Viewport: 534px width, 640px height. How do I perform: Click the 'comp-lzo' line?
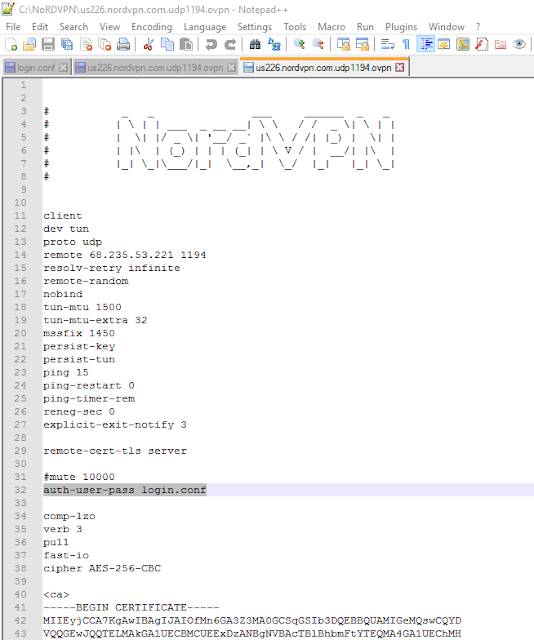(x=69, y=516)
